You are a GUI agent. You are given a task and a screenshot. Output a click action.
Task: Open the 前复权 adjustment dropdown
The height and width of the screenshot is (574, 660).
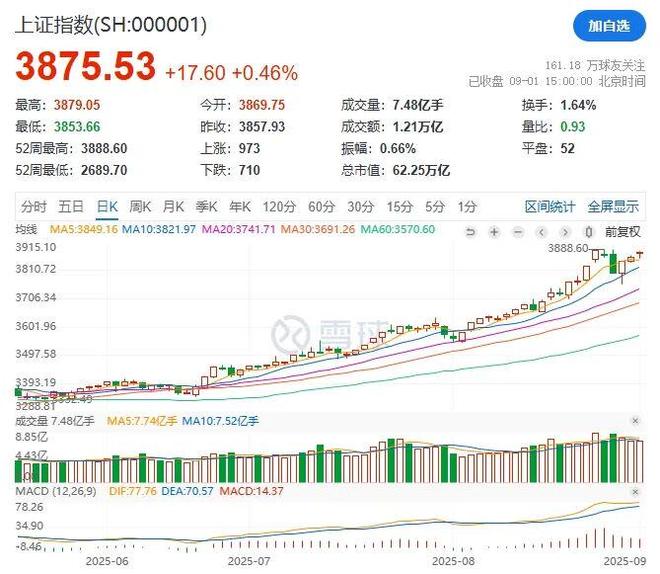621,230
